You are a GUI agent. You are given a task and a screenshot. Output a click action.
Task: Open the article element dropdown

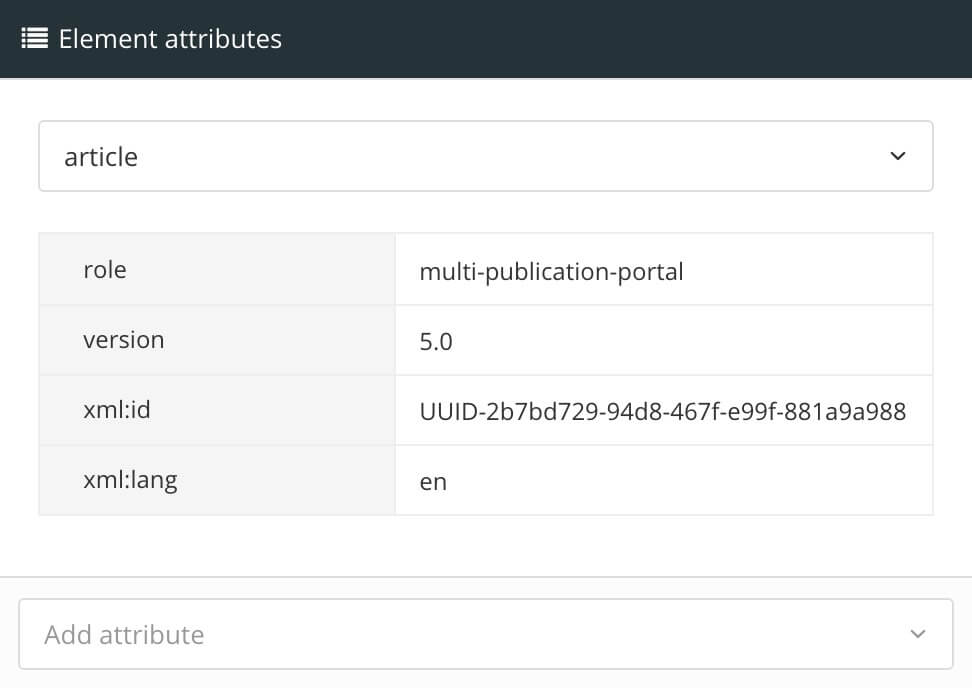(x=486, y=156)
